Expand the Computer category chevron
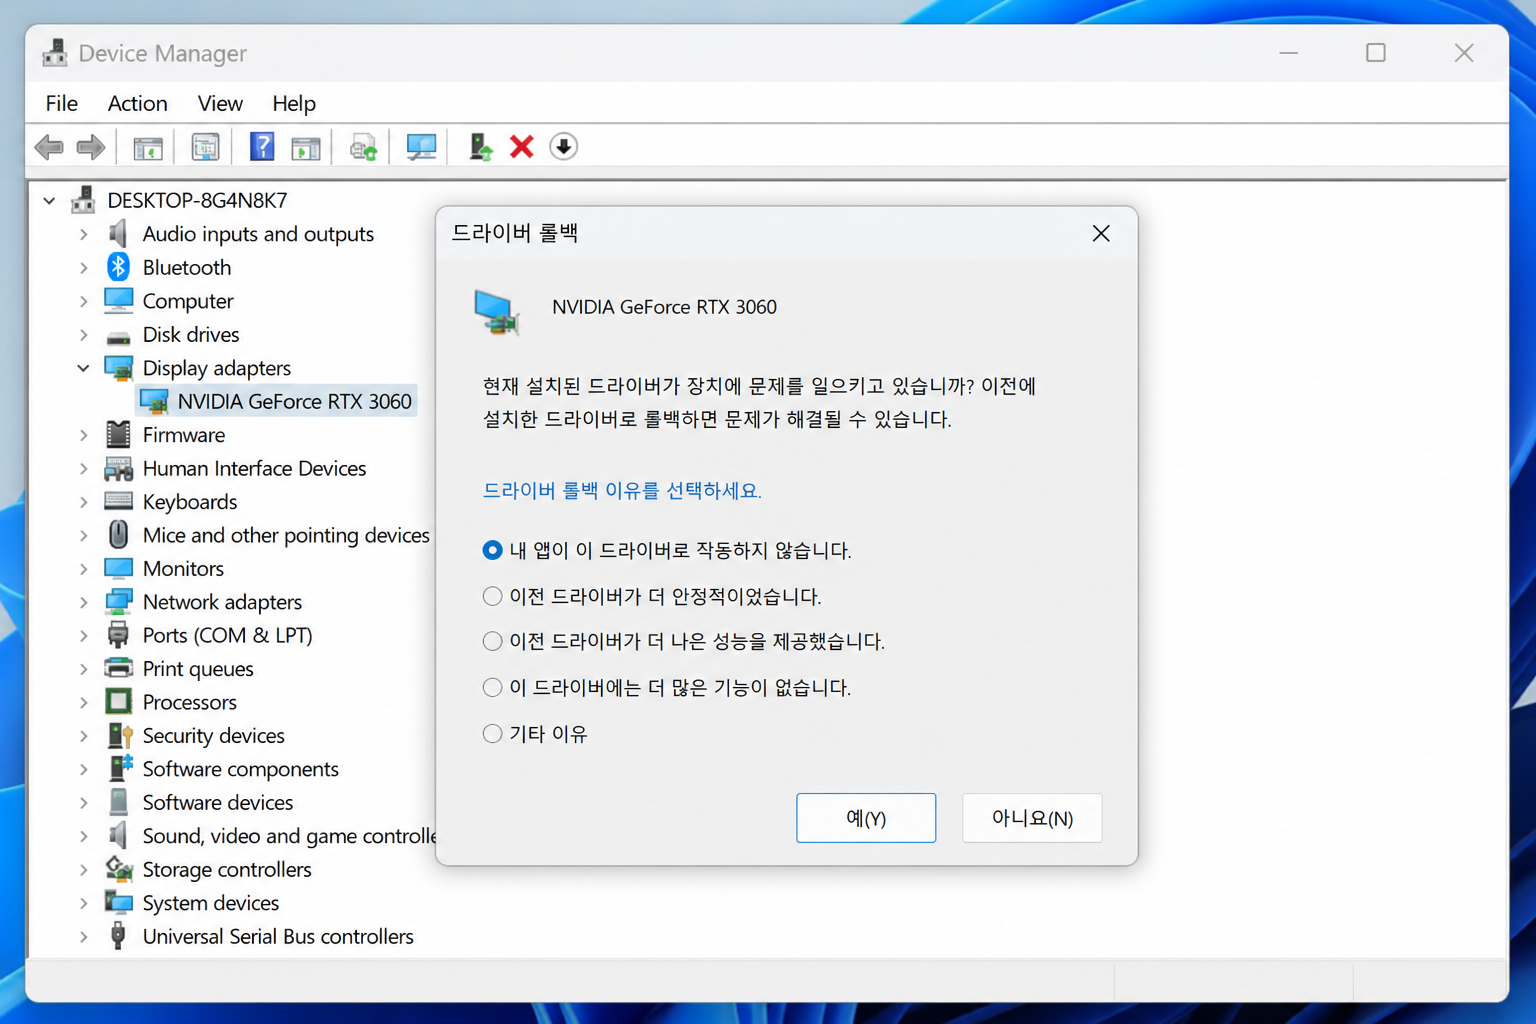This screenshot has height=1024, width=1536. pyautogui.click(x=84, y=301)
